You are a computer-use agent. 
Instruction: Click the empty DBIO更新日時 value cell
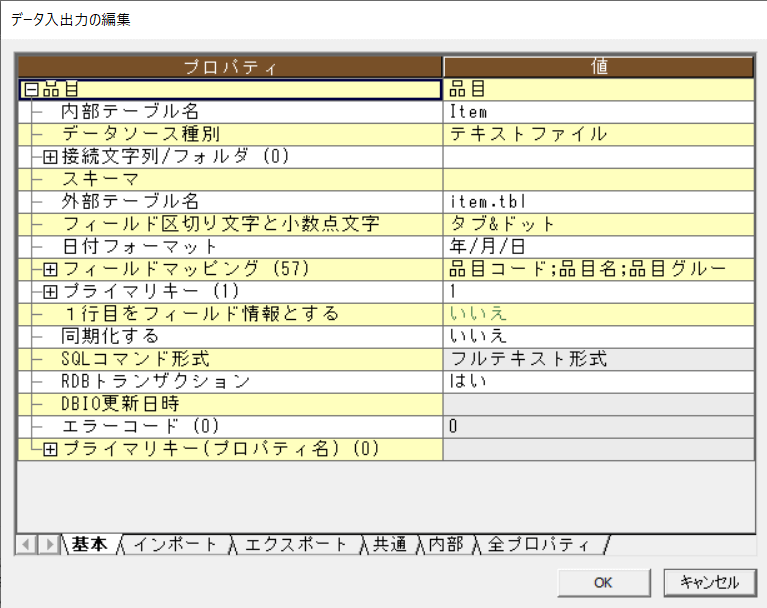click(599, 405)
